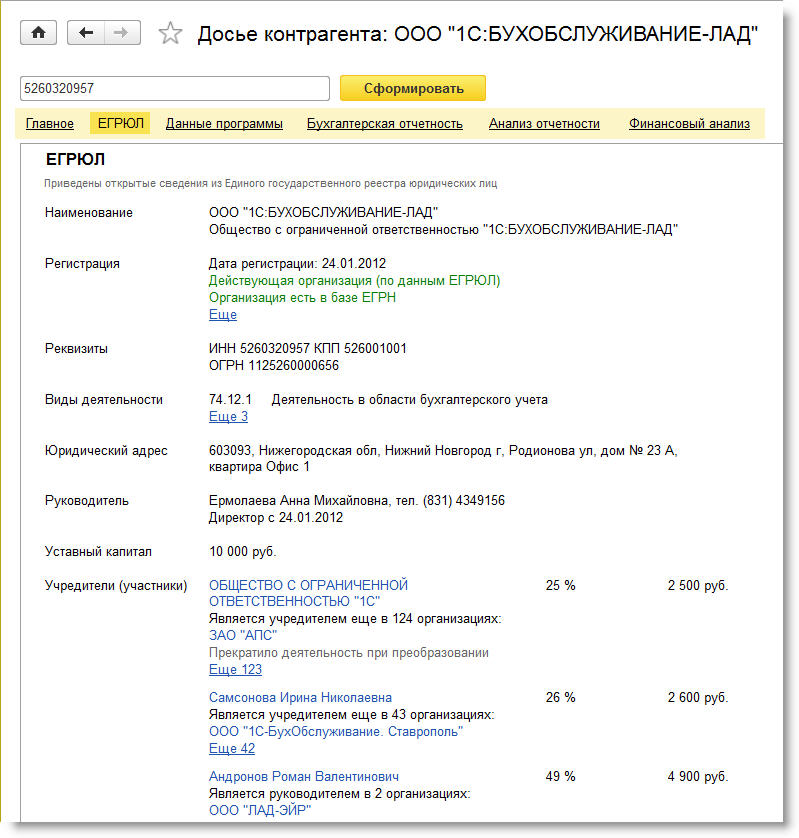Navigate back with the left arrow
The image size is (799, 838).
tap(86, 33)
